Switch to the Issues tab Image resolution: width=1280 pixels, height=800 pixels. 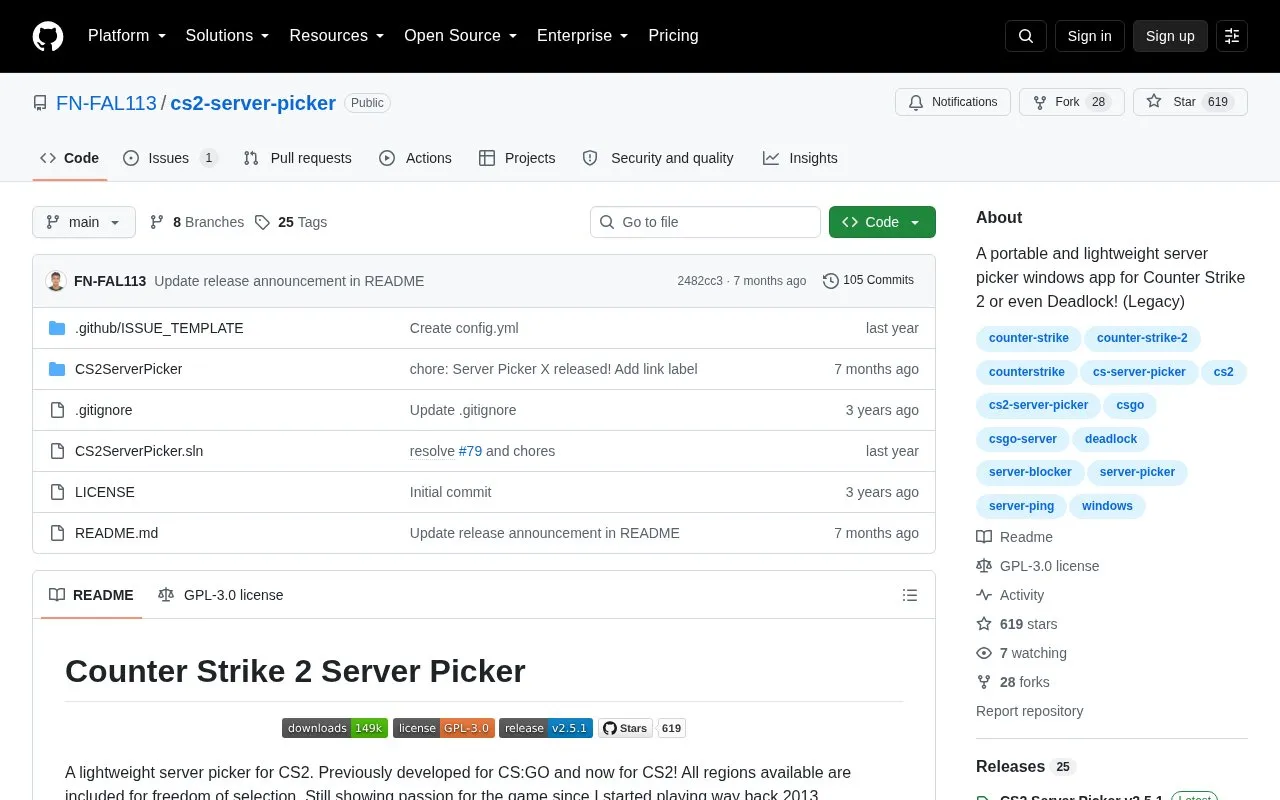pos(170,158)
